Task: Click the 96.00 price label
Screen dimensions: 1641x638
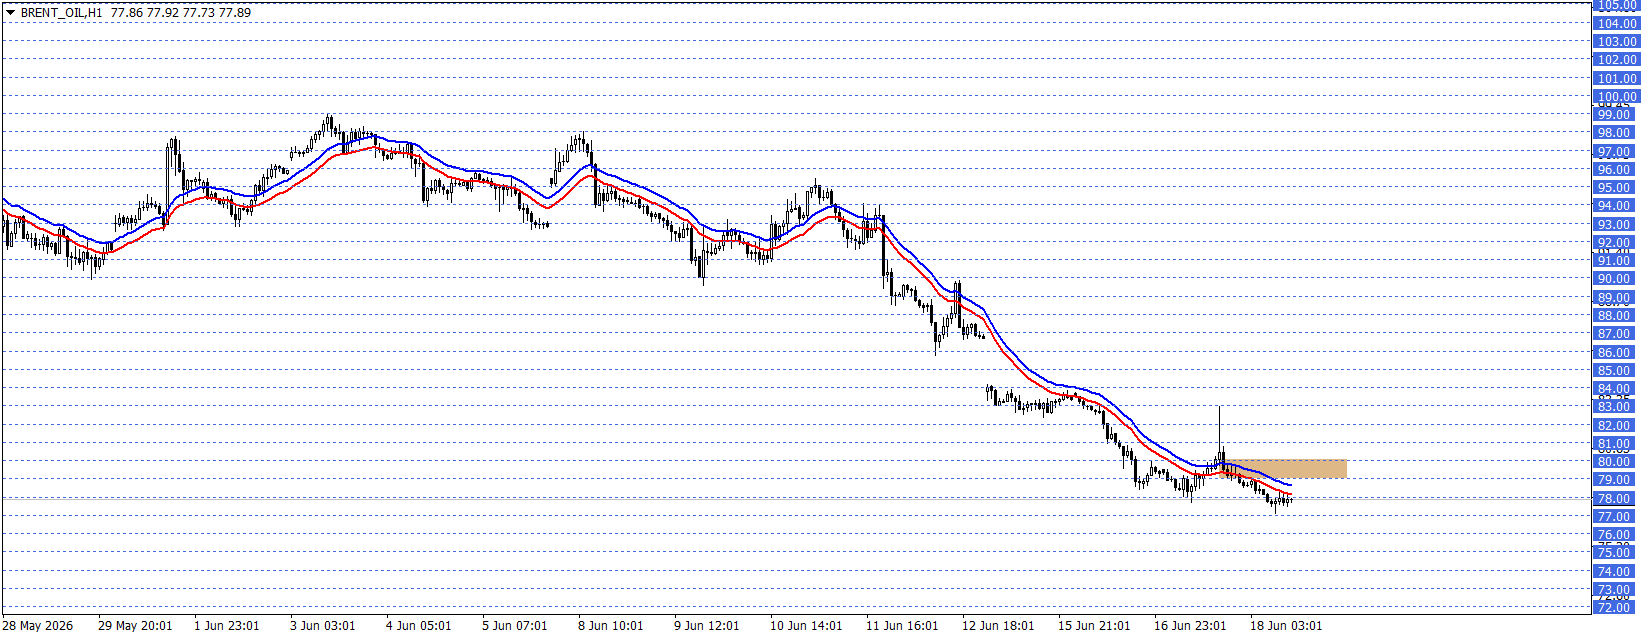Action: [x=1616, y=170]
